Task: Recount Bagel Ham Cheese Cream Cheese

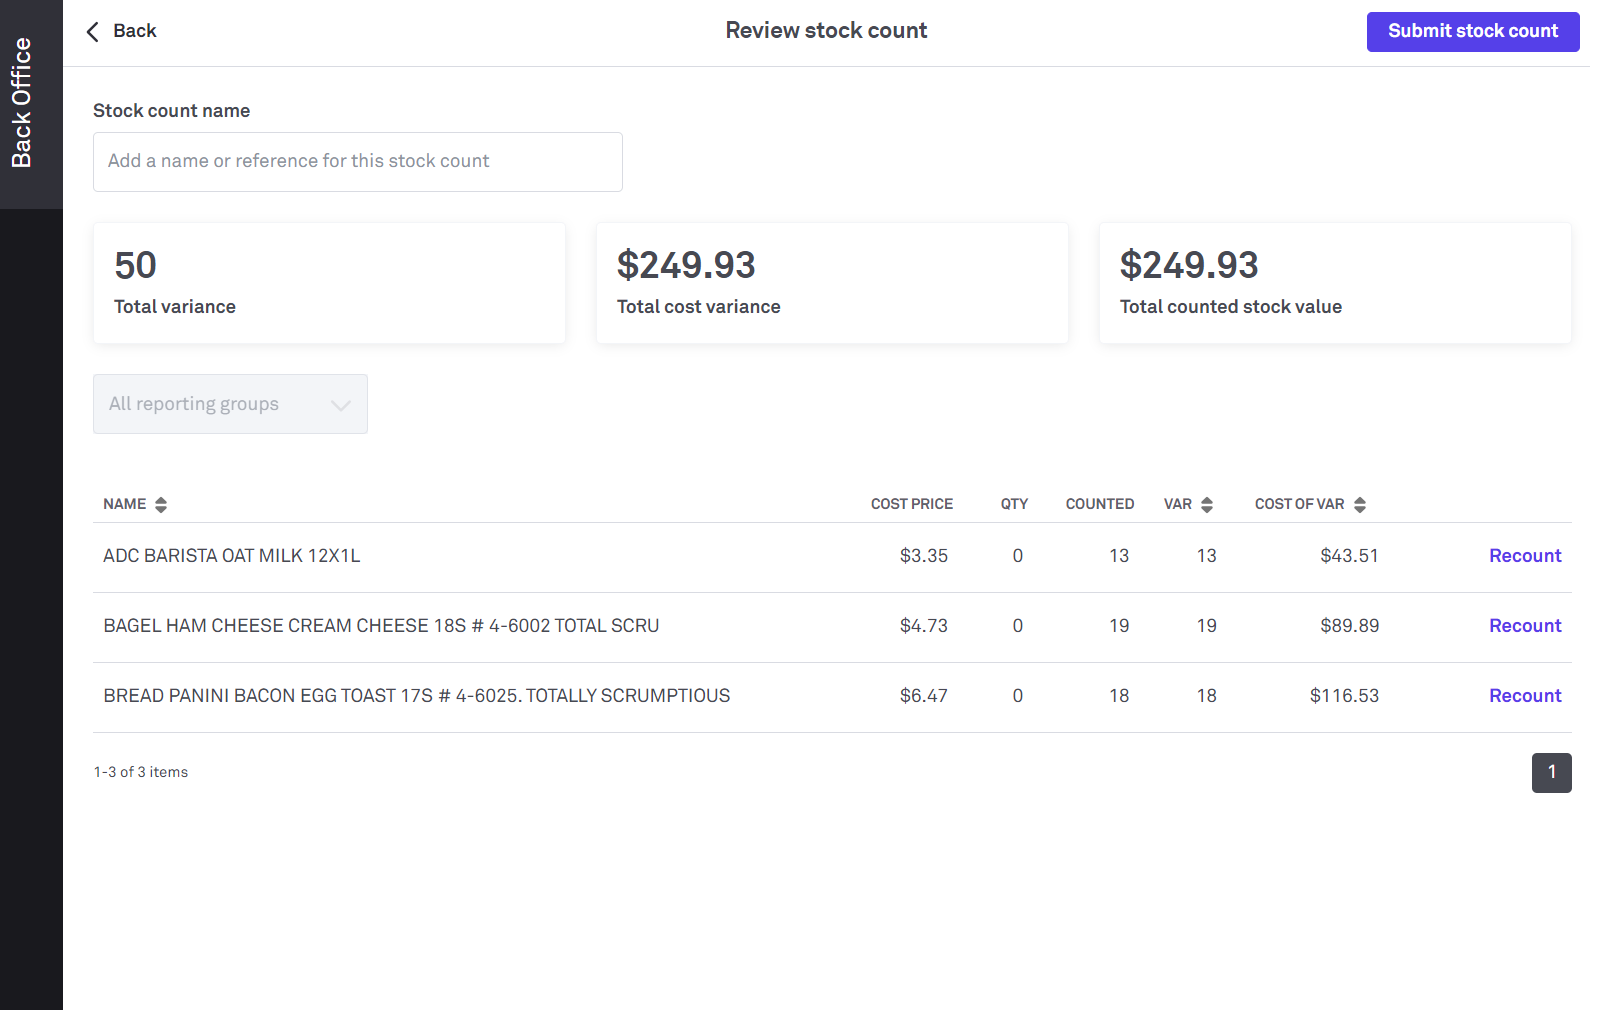Action: 1524,626
